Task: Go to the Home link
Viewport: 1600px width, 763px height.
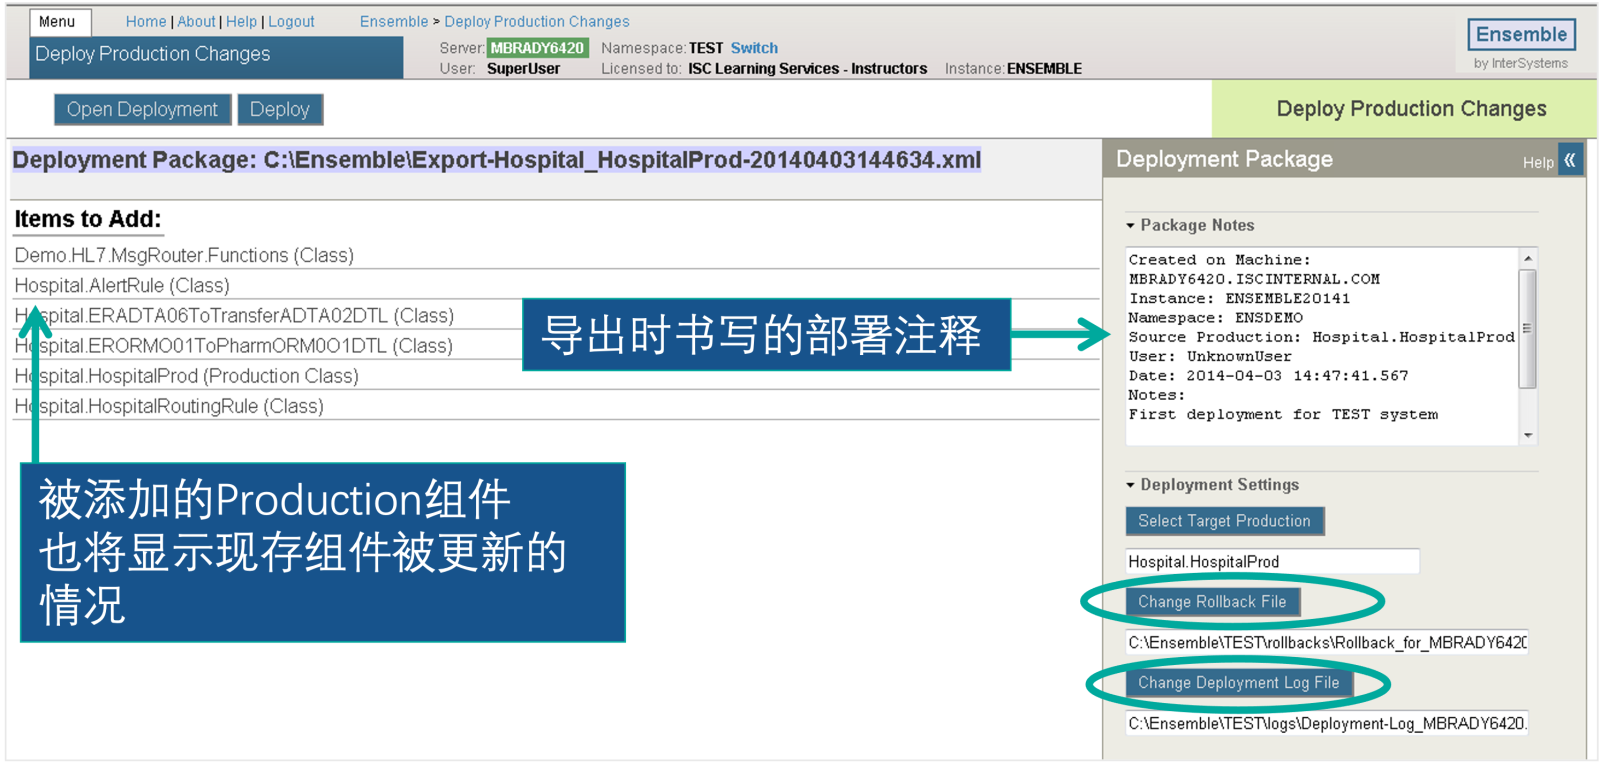Action: [146, 21]
